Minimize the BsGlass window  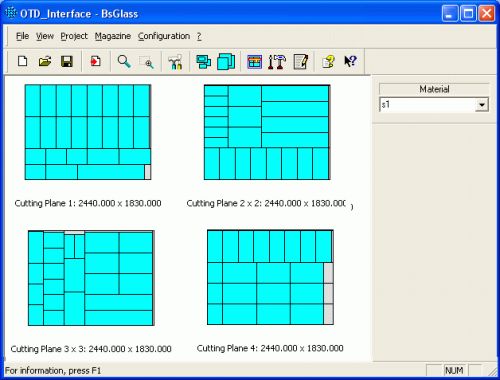click(450, 14)
